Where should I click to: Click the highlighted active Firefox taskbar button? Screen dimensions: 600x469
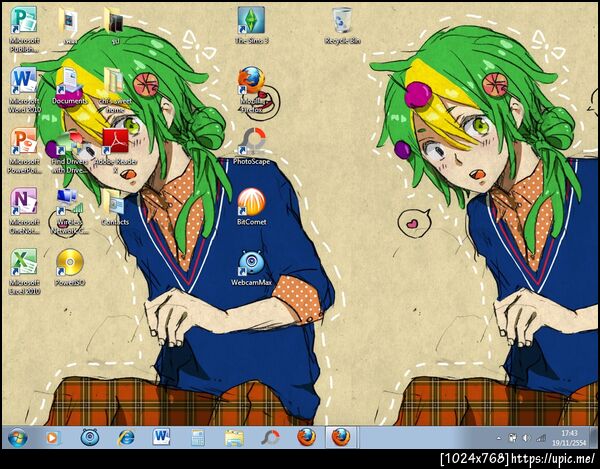[341, 437]
